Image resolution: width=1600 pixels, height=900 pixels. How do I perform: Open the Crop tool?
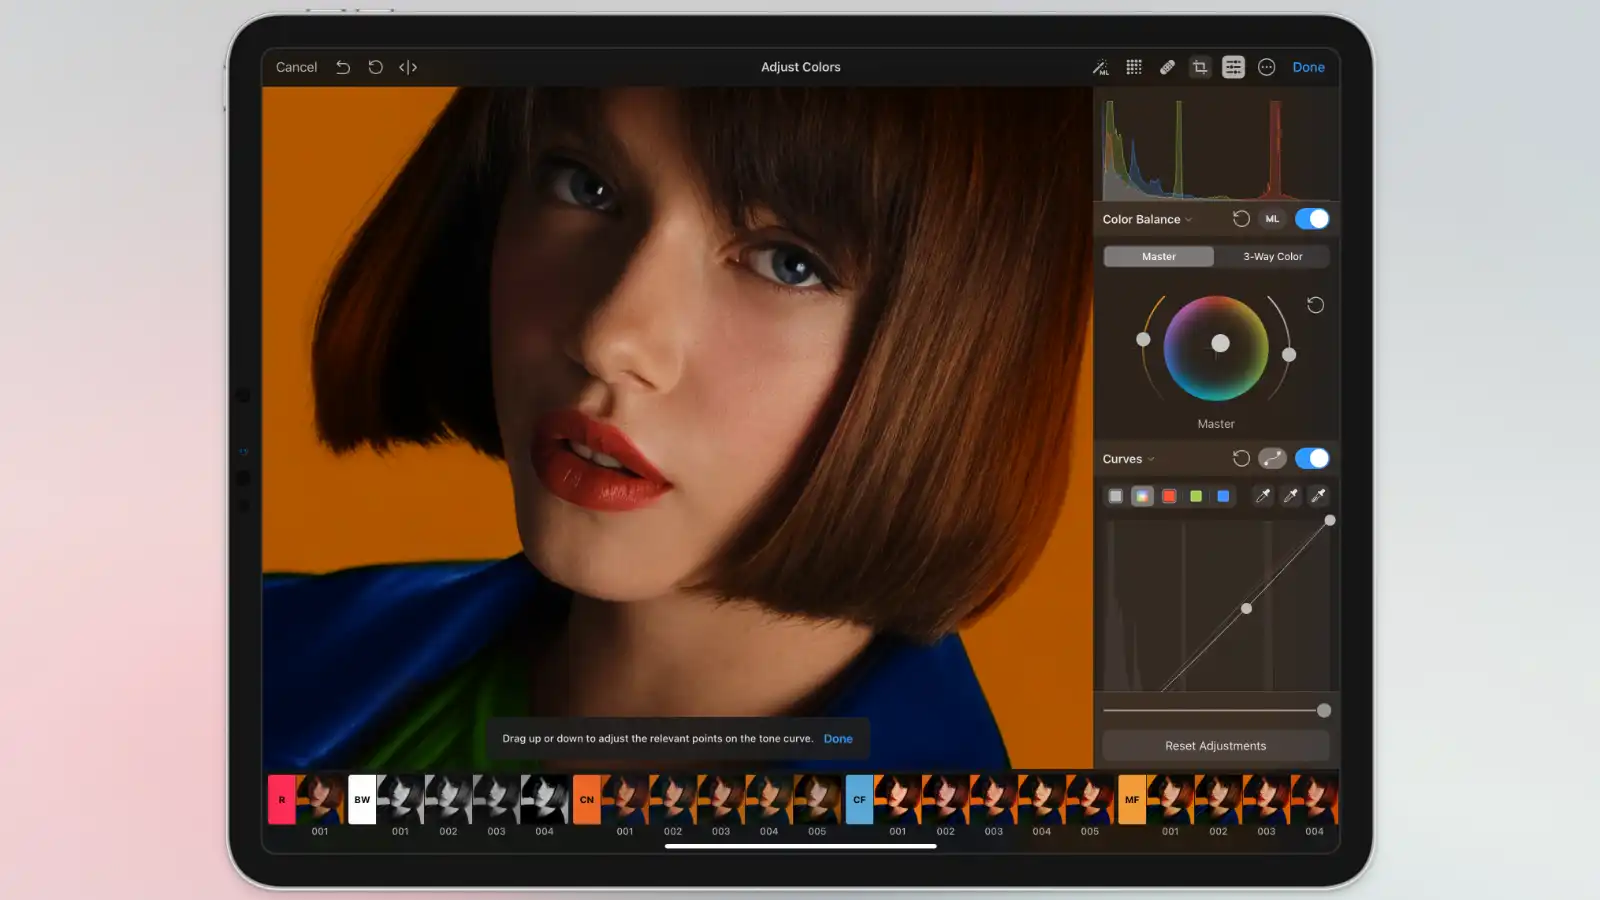point(1200,67)
